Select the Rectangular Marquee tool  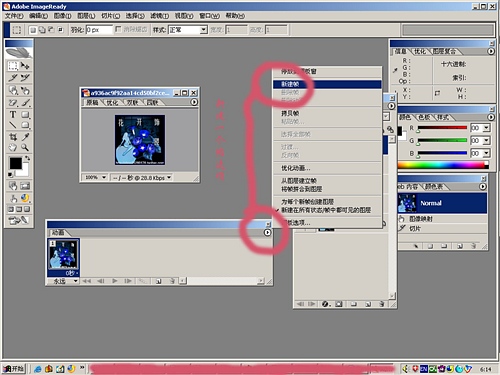[13, 66]
